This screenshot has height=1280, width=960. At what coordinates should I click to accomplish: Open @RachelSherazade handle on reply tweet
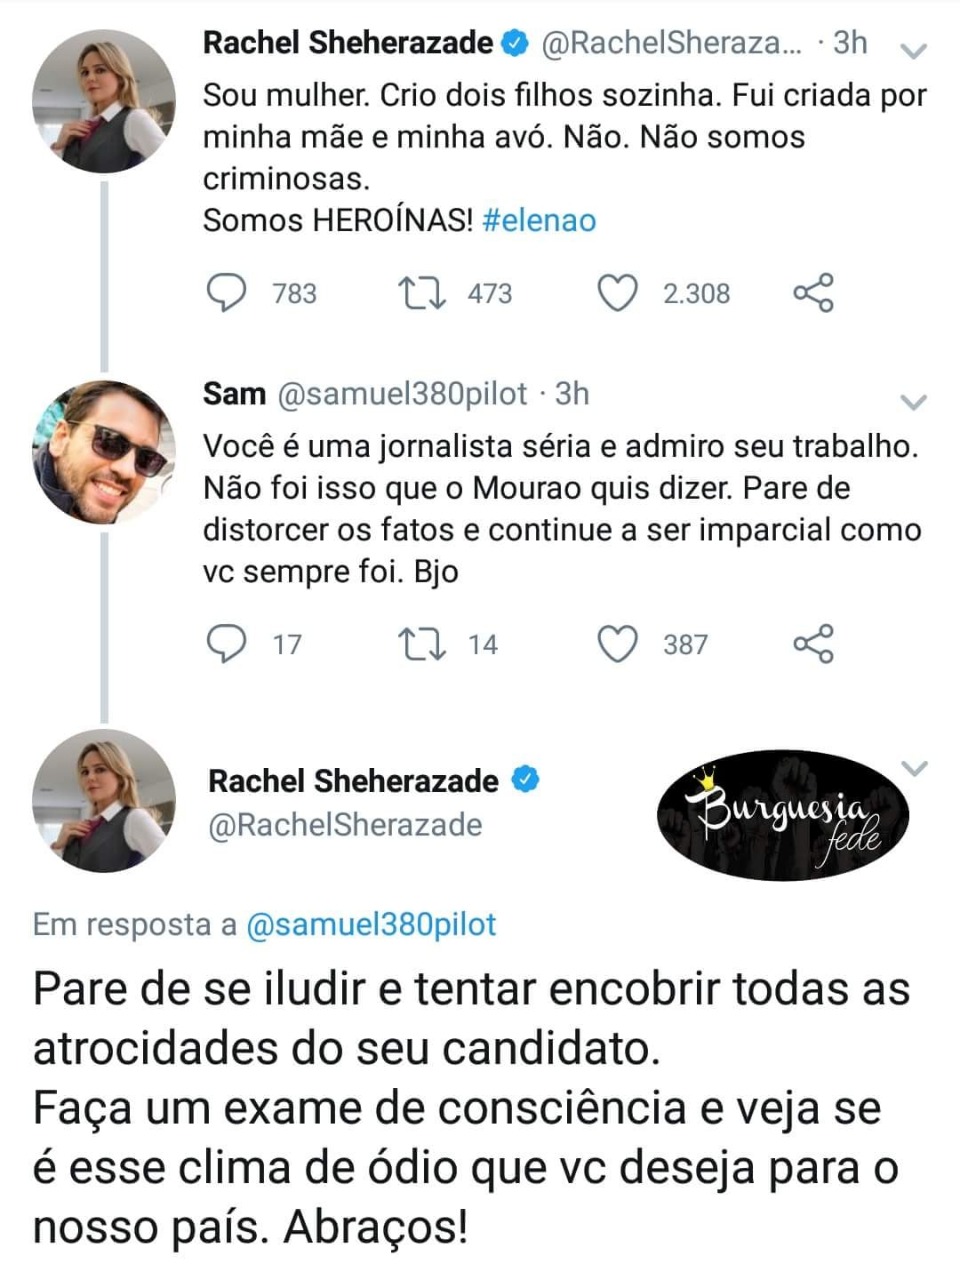345,825
